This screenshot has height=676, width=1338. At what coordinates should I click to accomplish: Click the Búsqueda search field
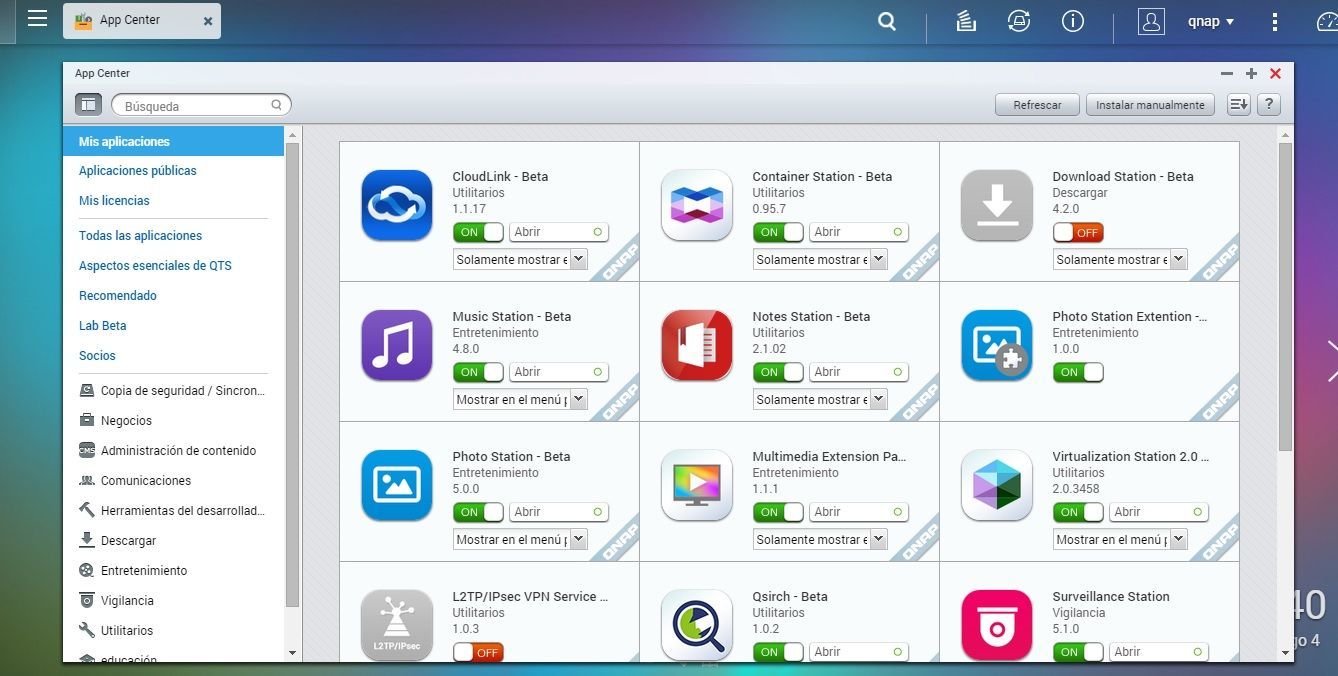click(195, 105)
